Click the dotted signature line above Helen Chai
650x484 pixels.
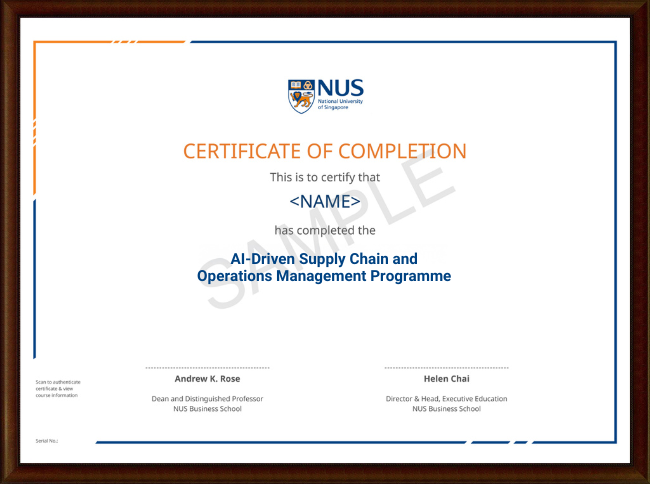446,368
